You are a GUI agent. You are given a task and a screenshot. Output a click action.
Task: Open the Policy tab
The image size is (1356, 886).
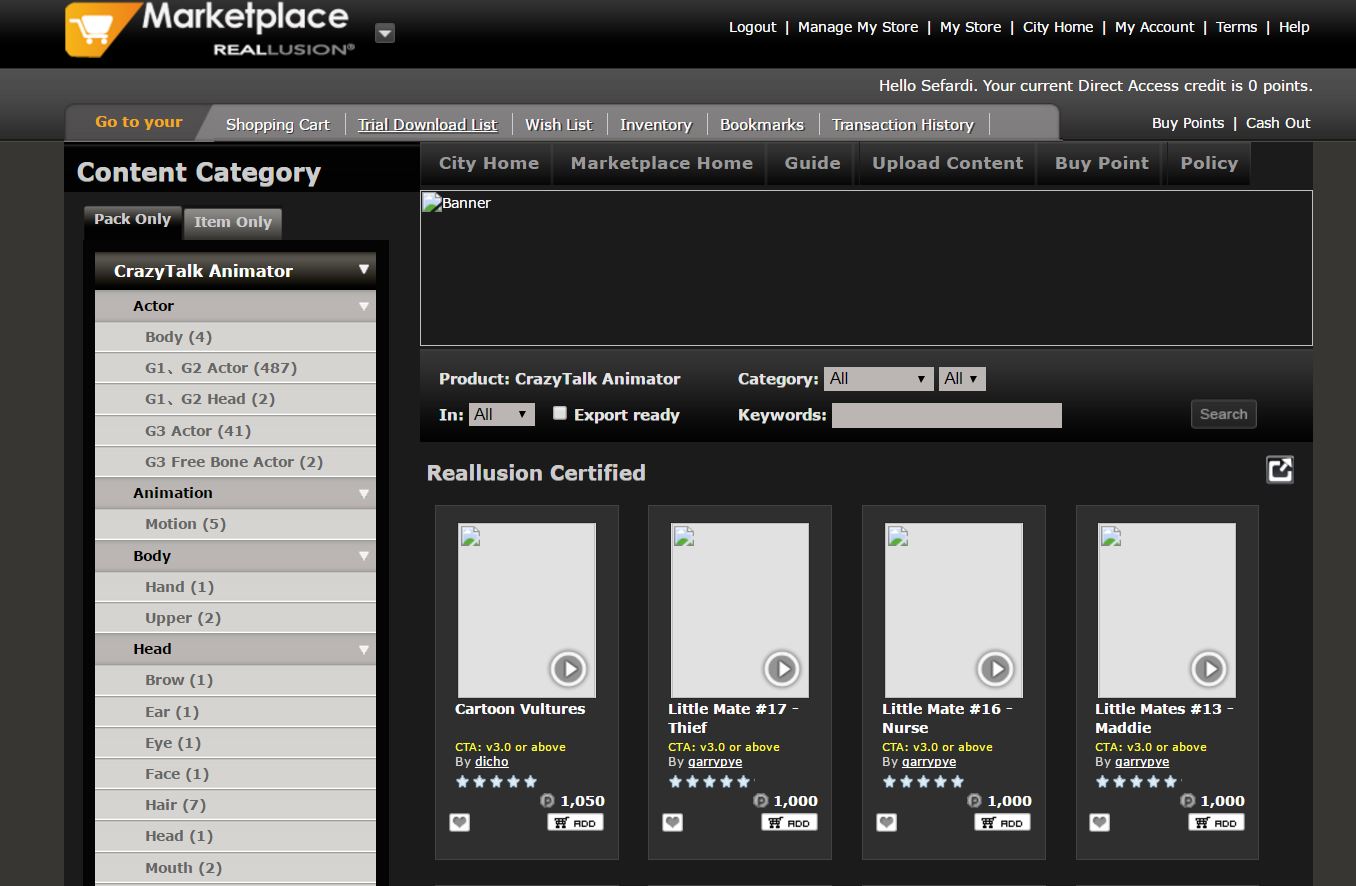[1209, 164]
